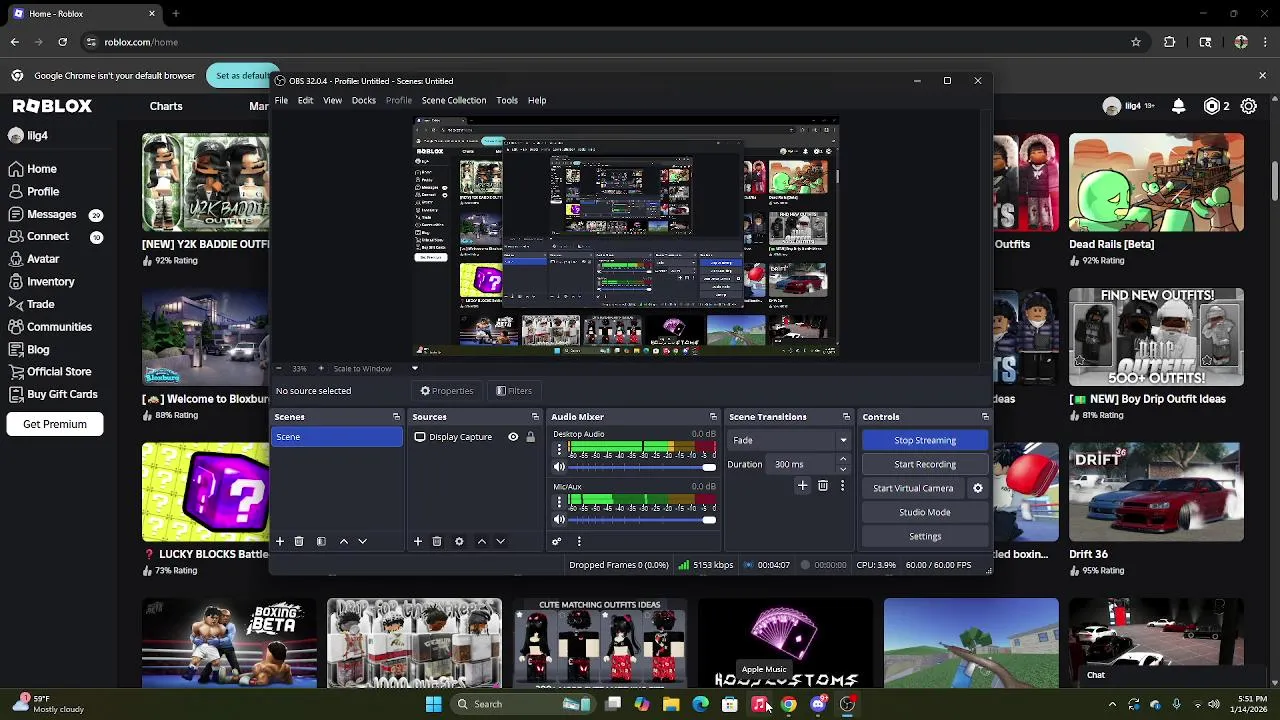
Task: Remove transition with trash icon
Action: [823, 485]
